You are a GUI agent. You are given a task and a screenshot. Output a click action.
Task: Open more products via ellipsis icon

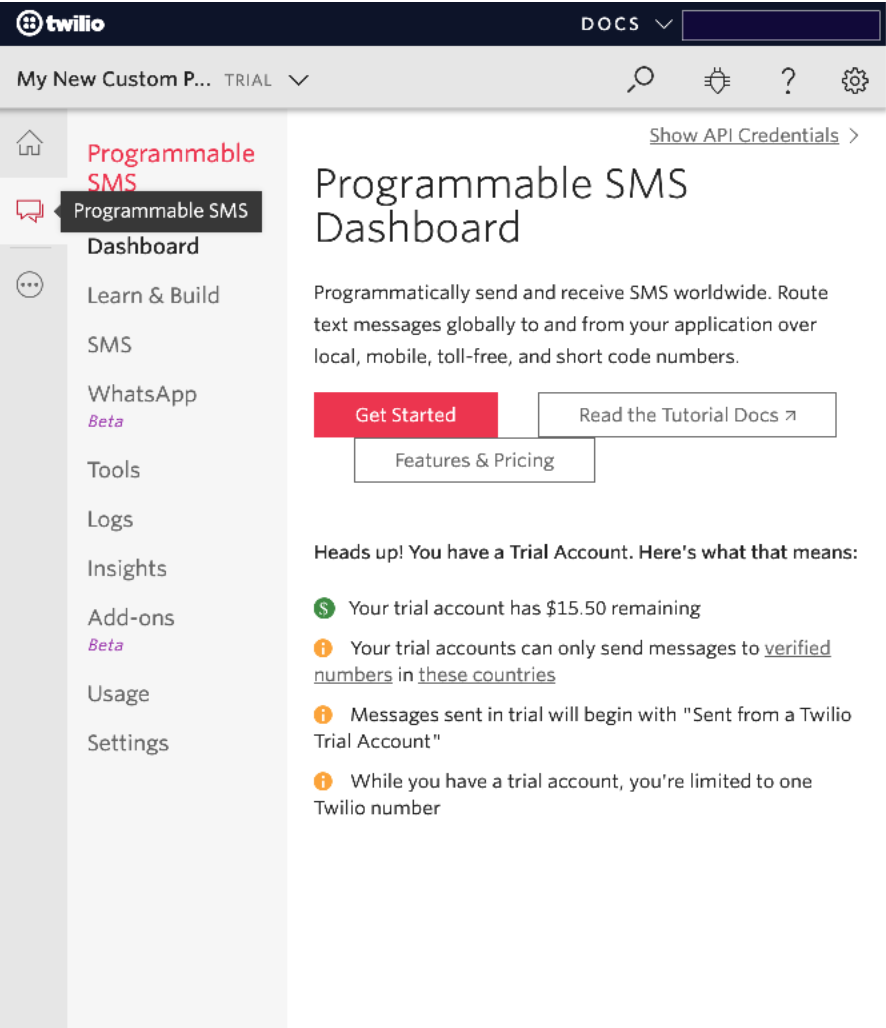[31, 284]
